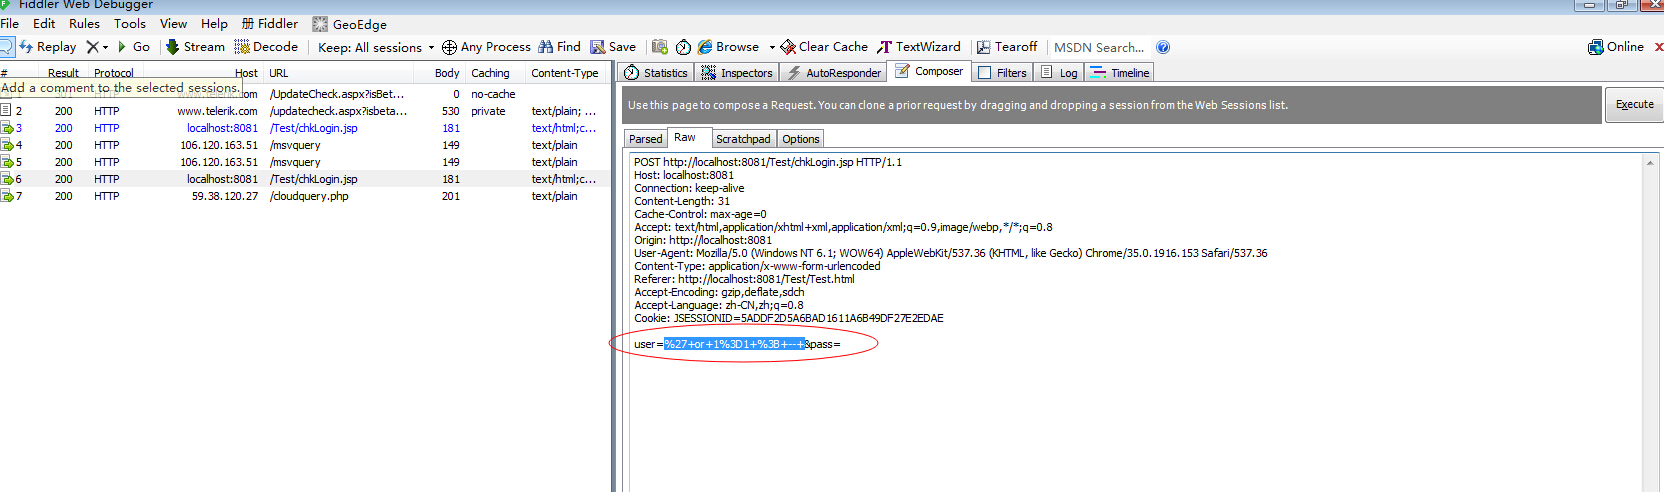
Task: Click the Tearoff toolbar icon
Action: click(x=983, y=47)
